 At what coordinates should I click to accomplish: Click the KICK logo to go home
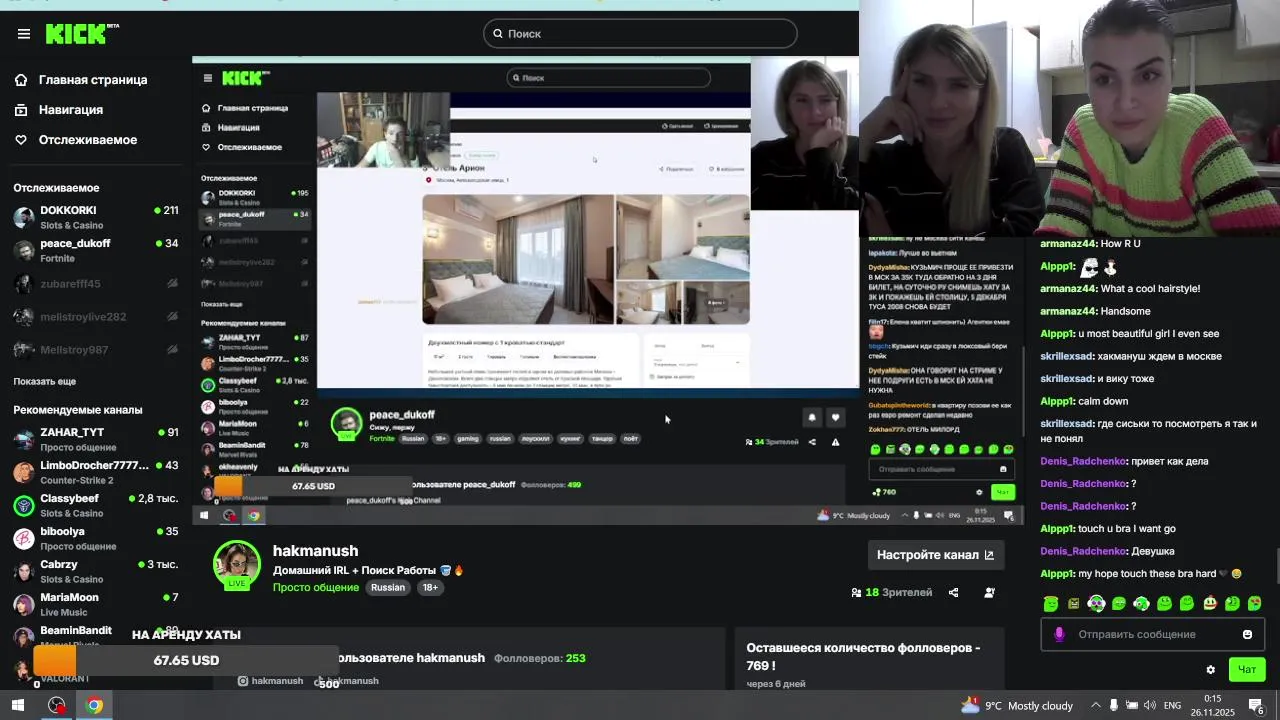pyautogui.click(x=81, y=34)
